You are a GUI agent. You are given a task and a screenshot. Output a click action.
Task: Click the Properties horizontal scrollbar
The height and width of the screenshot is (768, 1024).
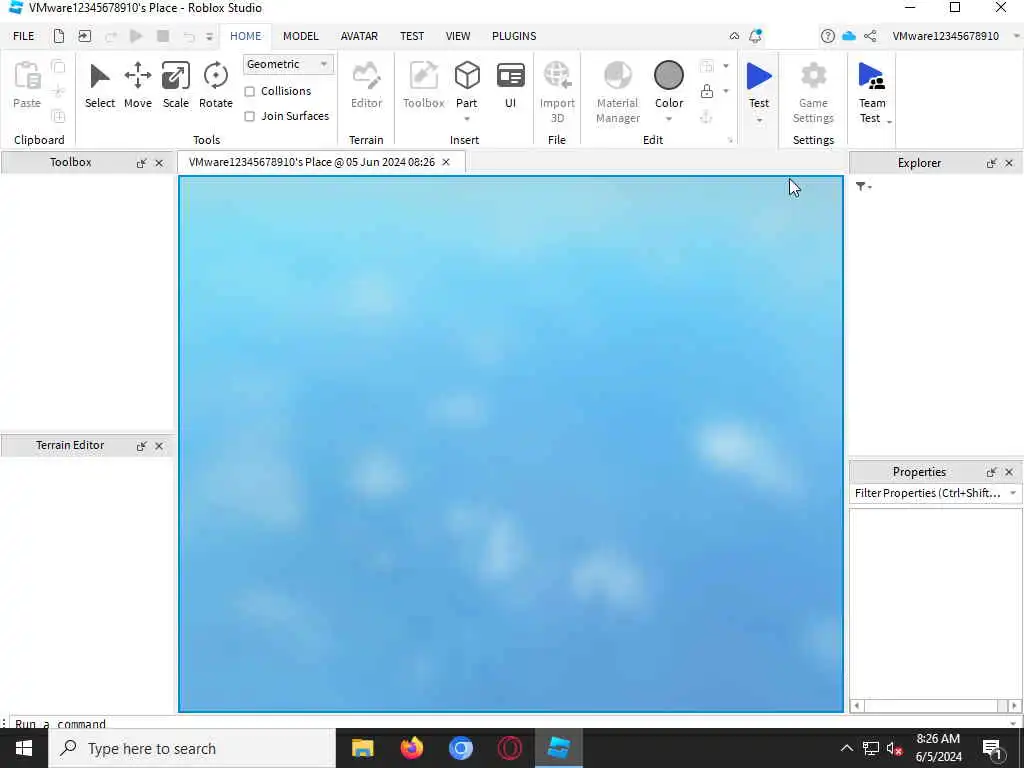tap(936, 706)
